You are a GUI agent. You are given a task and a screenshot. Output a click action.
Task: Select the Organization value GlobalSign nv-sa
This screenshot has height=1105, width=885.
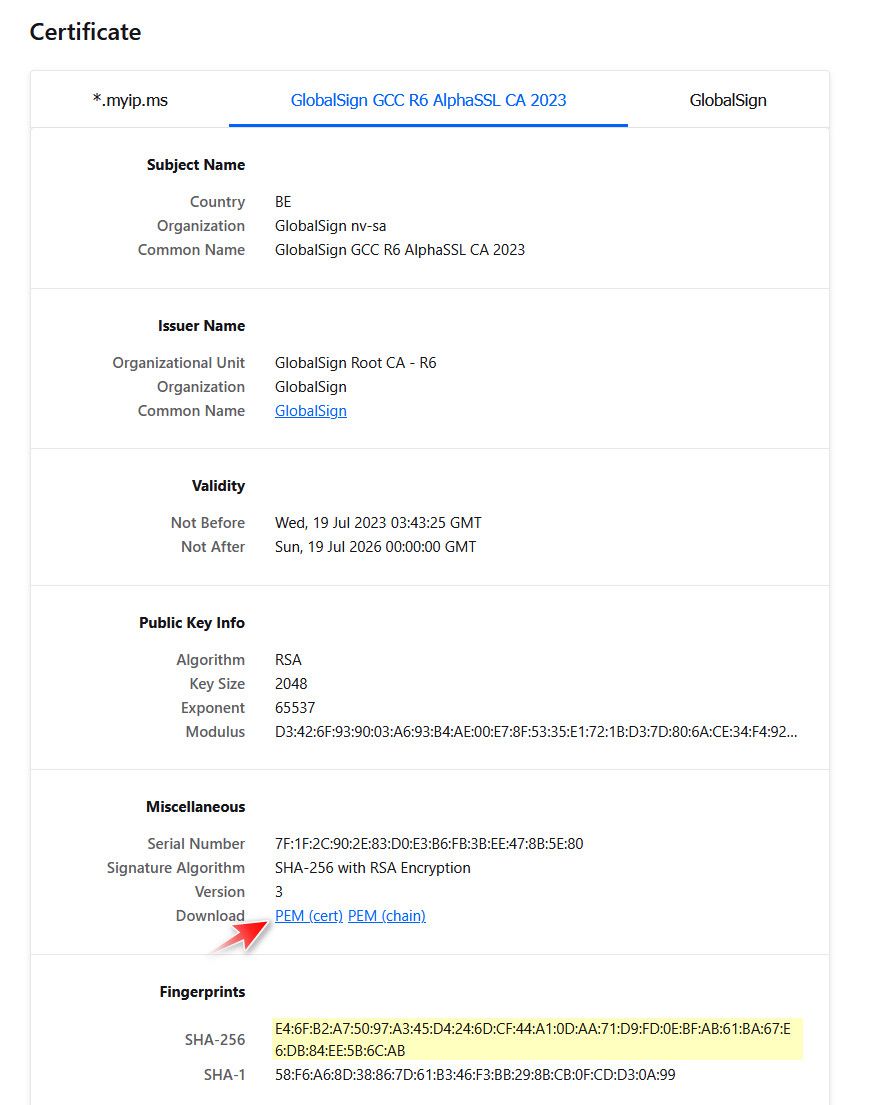pyautogui.click(x=330, y=226)
